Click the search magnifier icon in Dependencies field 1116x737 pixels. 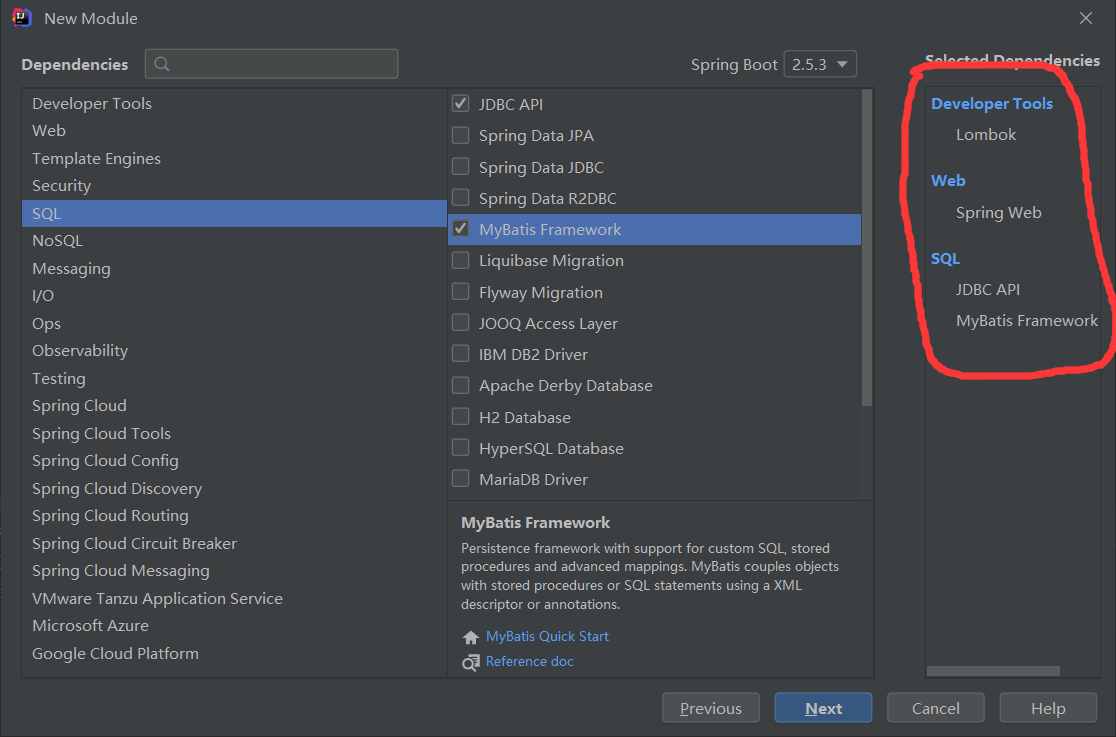point(162,64)
